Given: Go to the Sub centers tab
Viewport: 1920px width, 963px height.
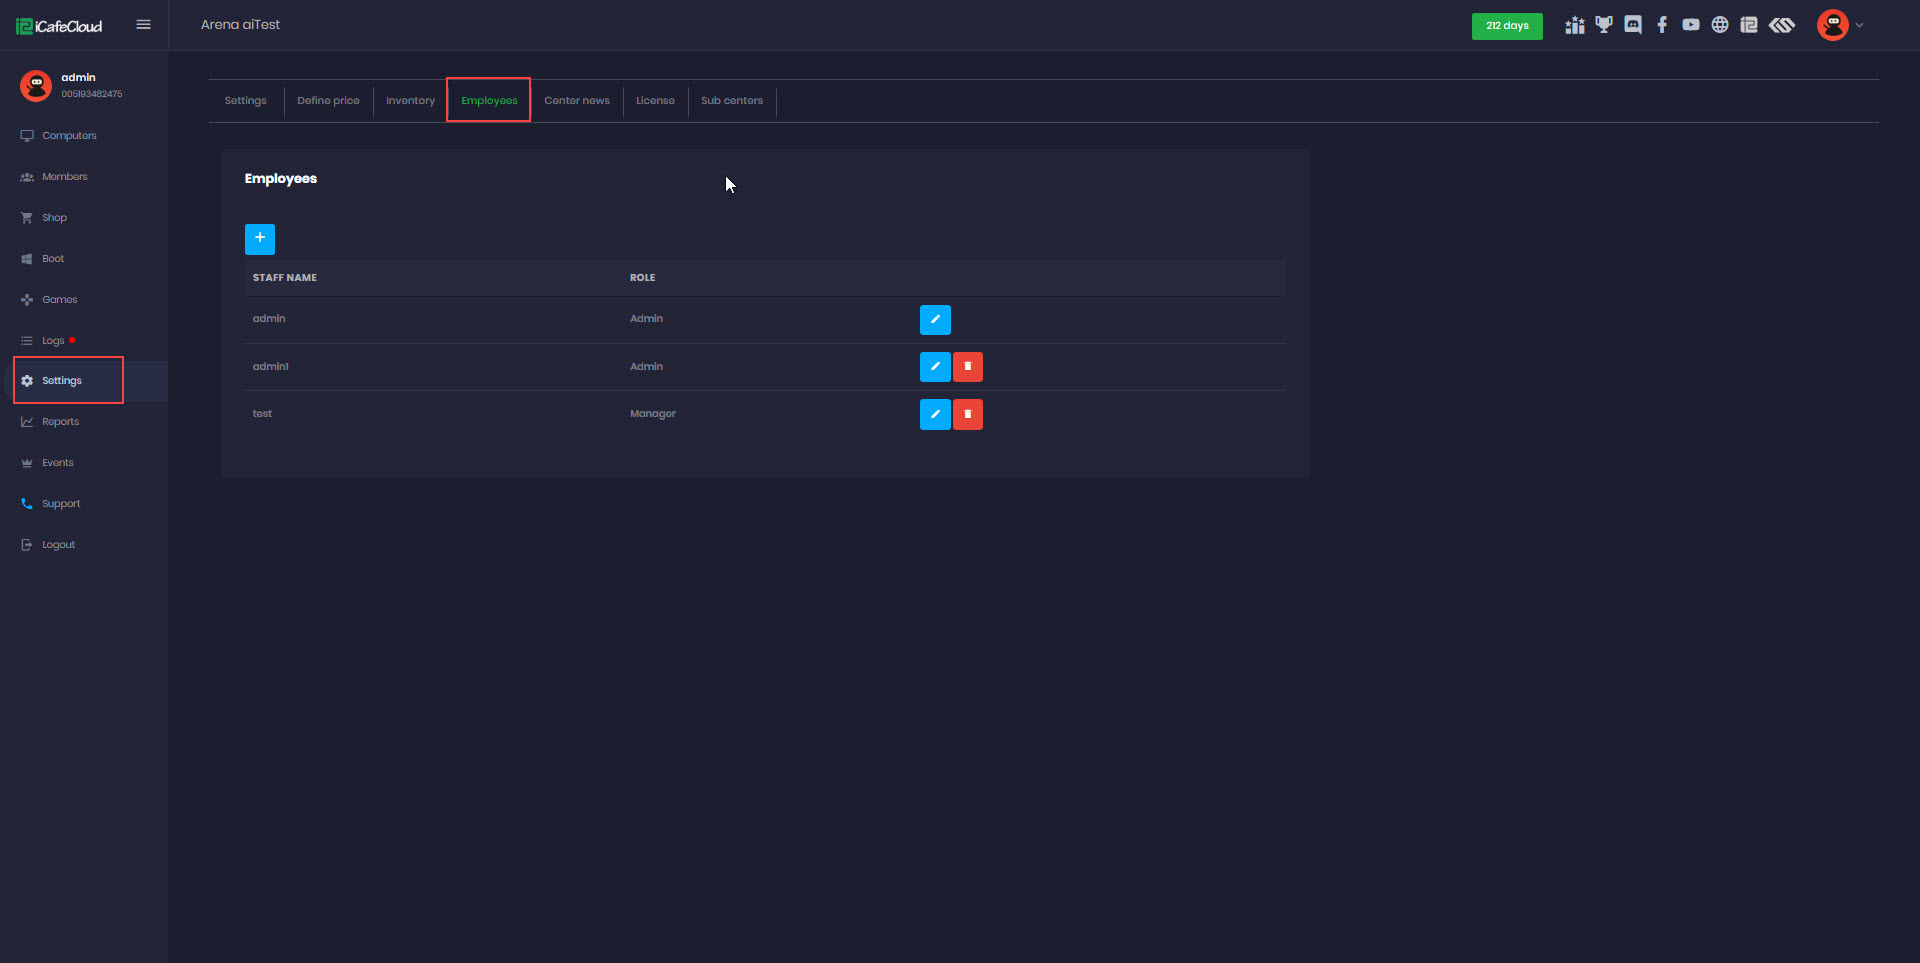Looking at the screenshot, I should (x=731, y=101).
